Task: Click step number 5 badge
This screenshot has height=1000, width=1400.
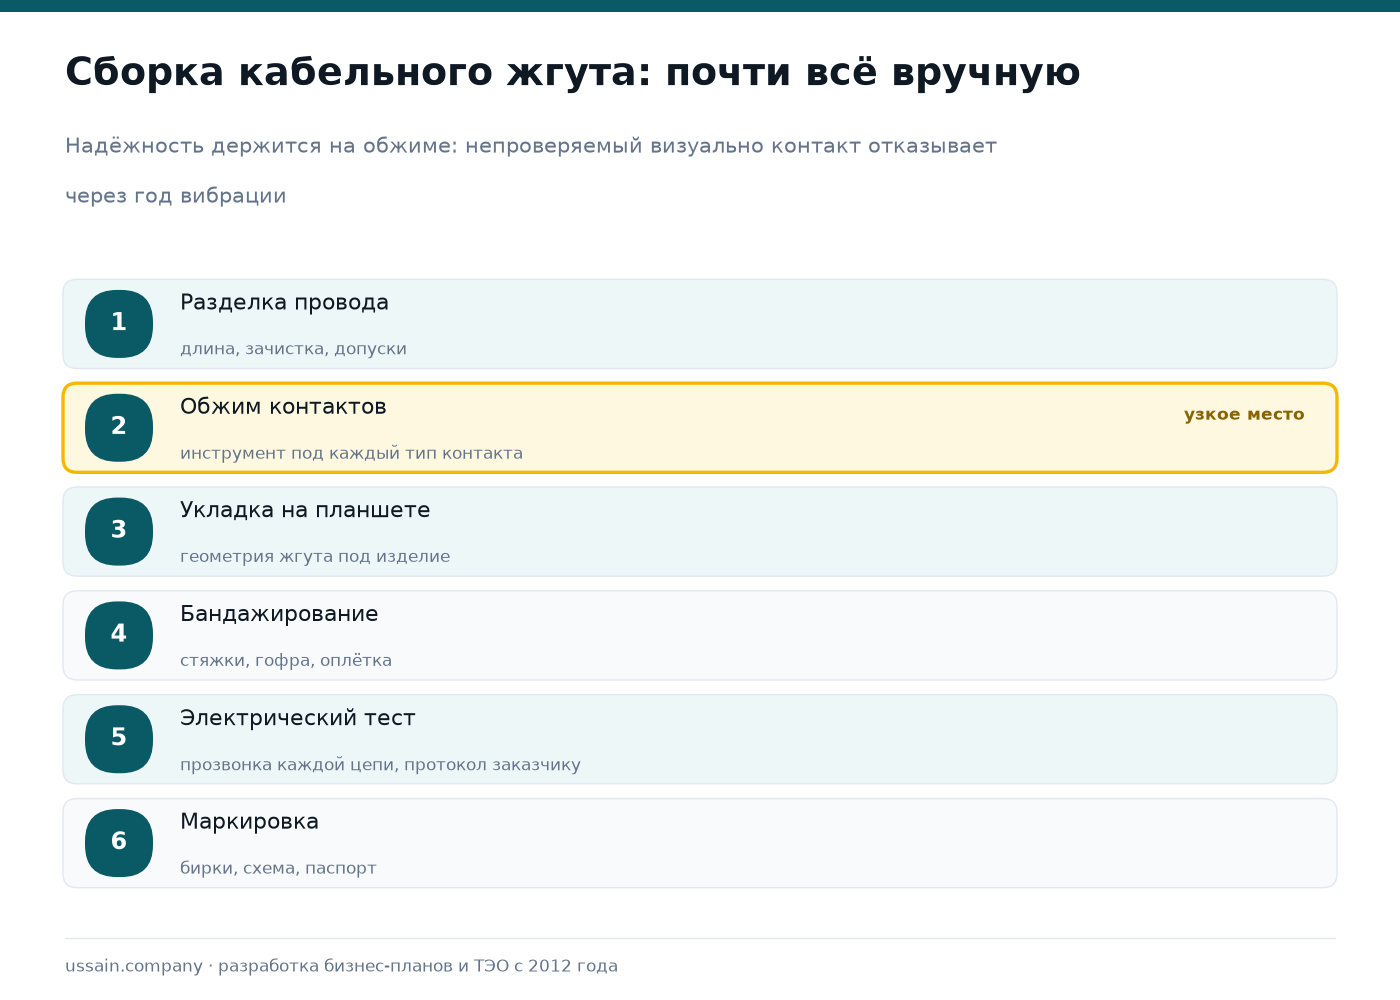Action: 119,739
